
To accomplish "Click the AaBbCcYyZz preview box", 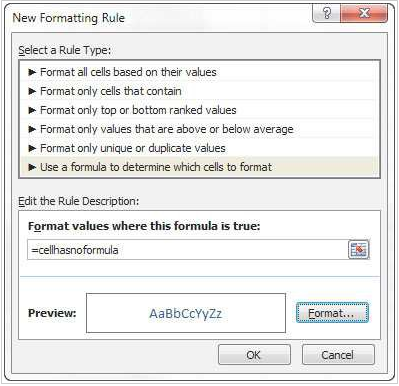I will tap(186, 313).
